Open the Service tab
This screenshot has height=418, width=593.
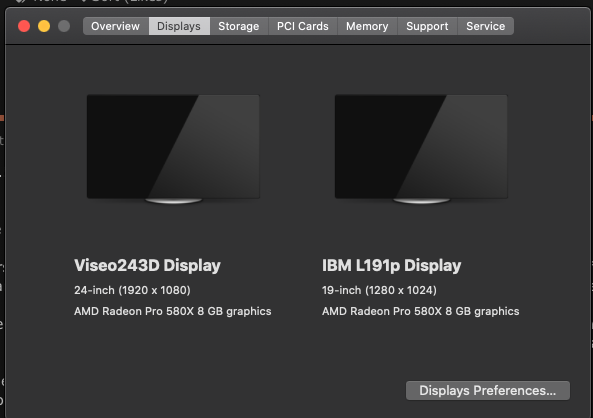486,26
